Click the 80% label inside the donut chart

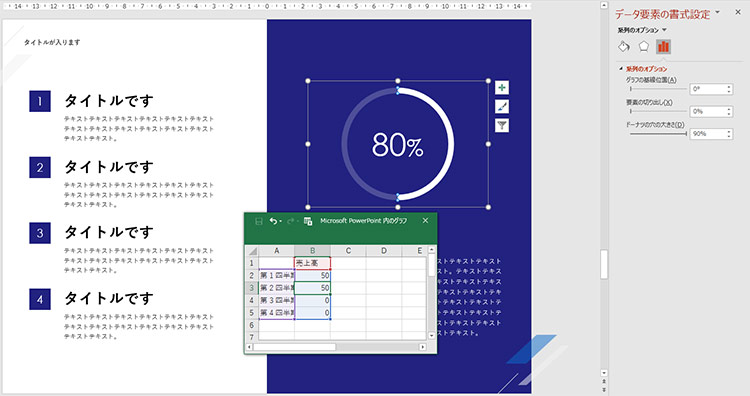coord(397,145)
